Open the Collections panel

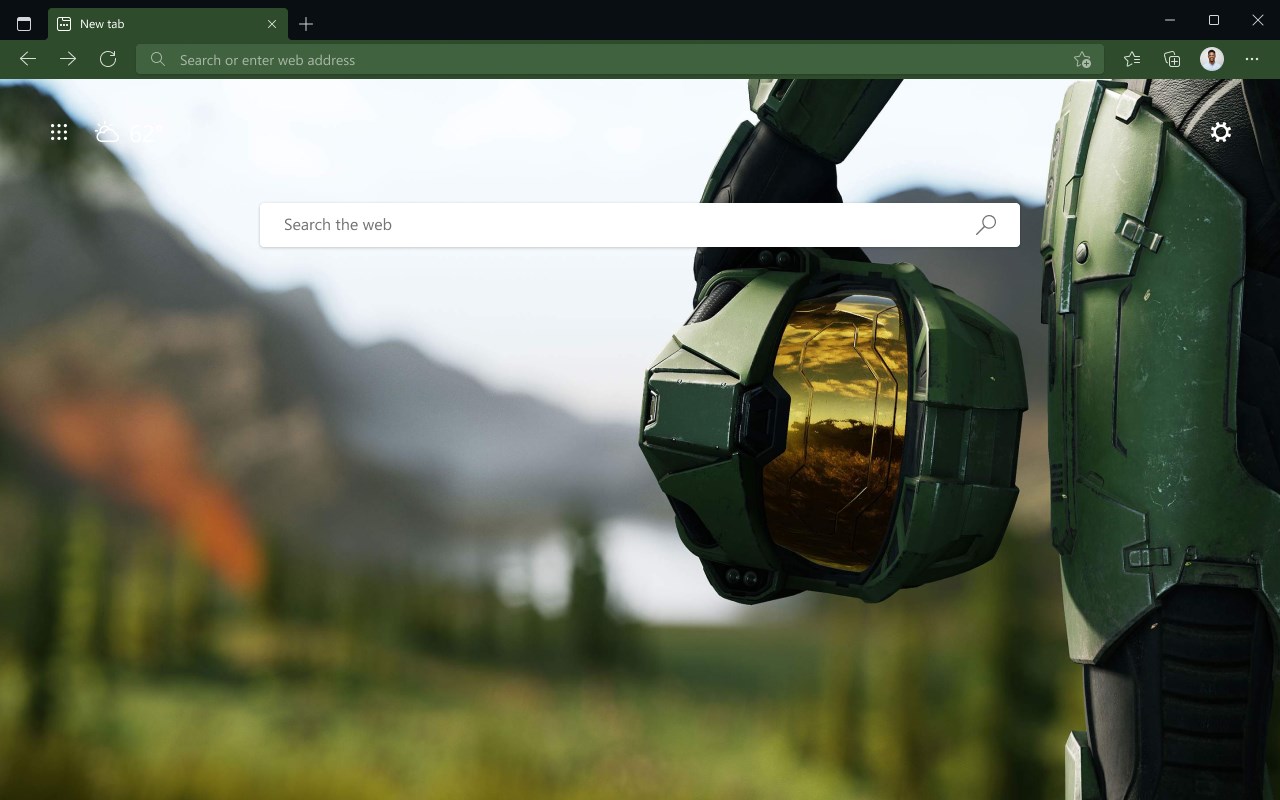tap(1172, 59)
